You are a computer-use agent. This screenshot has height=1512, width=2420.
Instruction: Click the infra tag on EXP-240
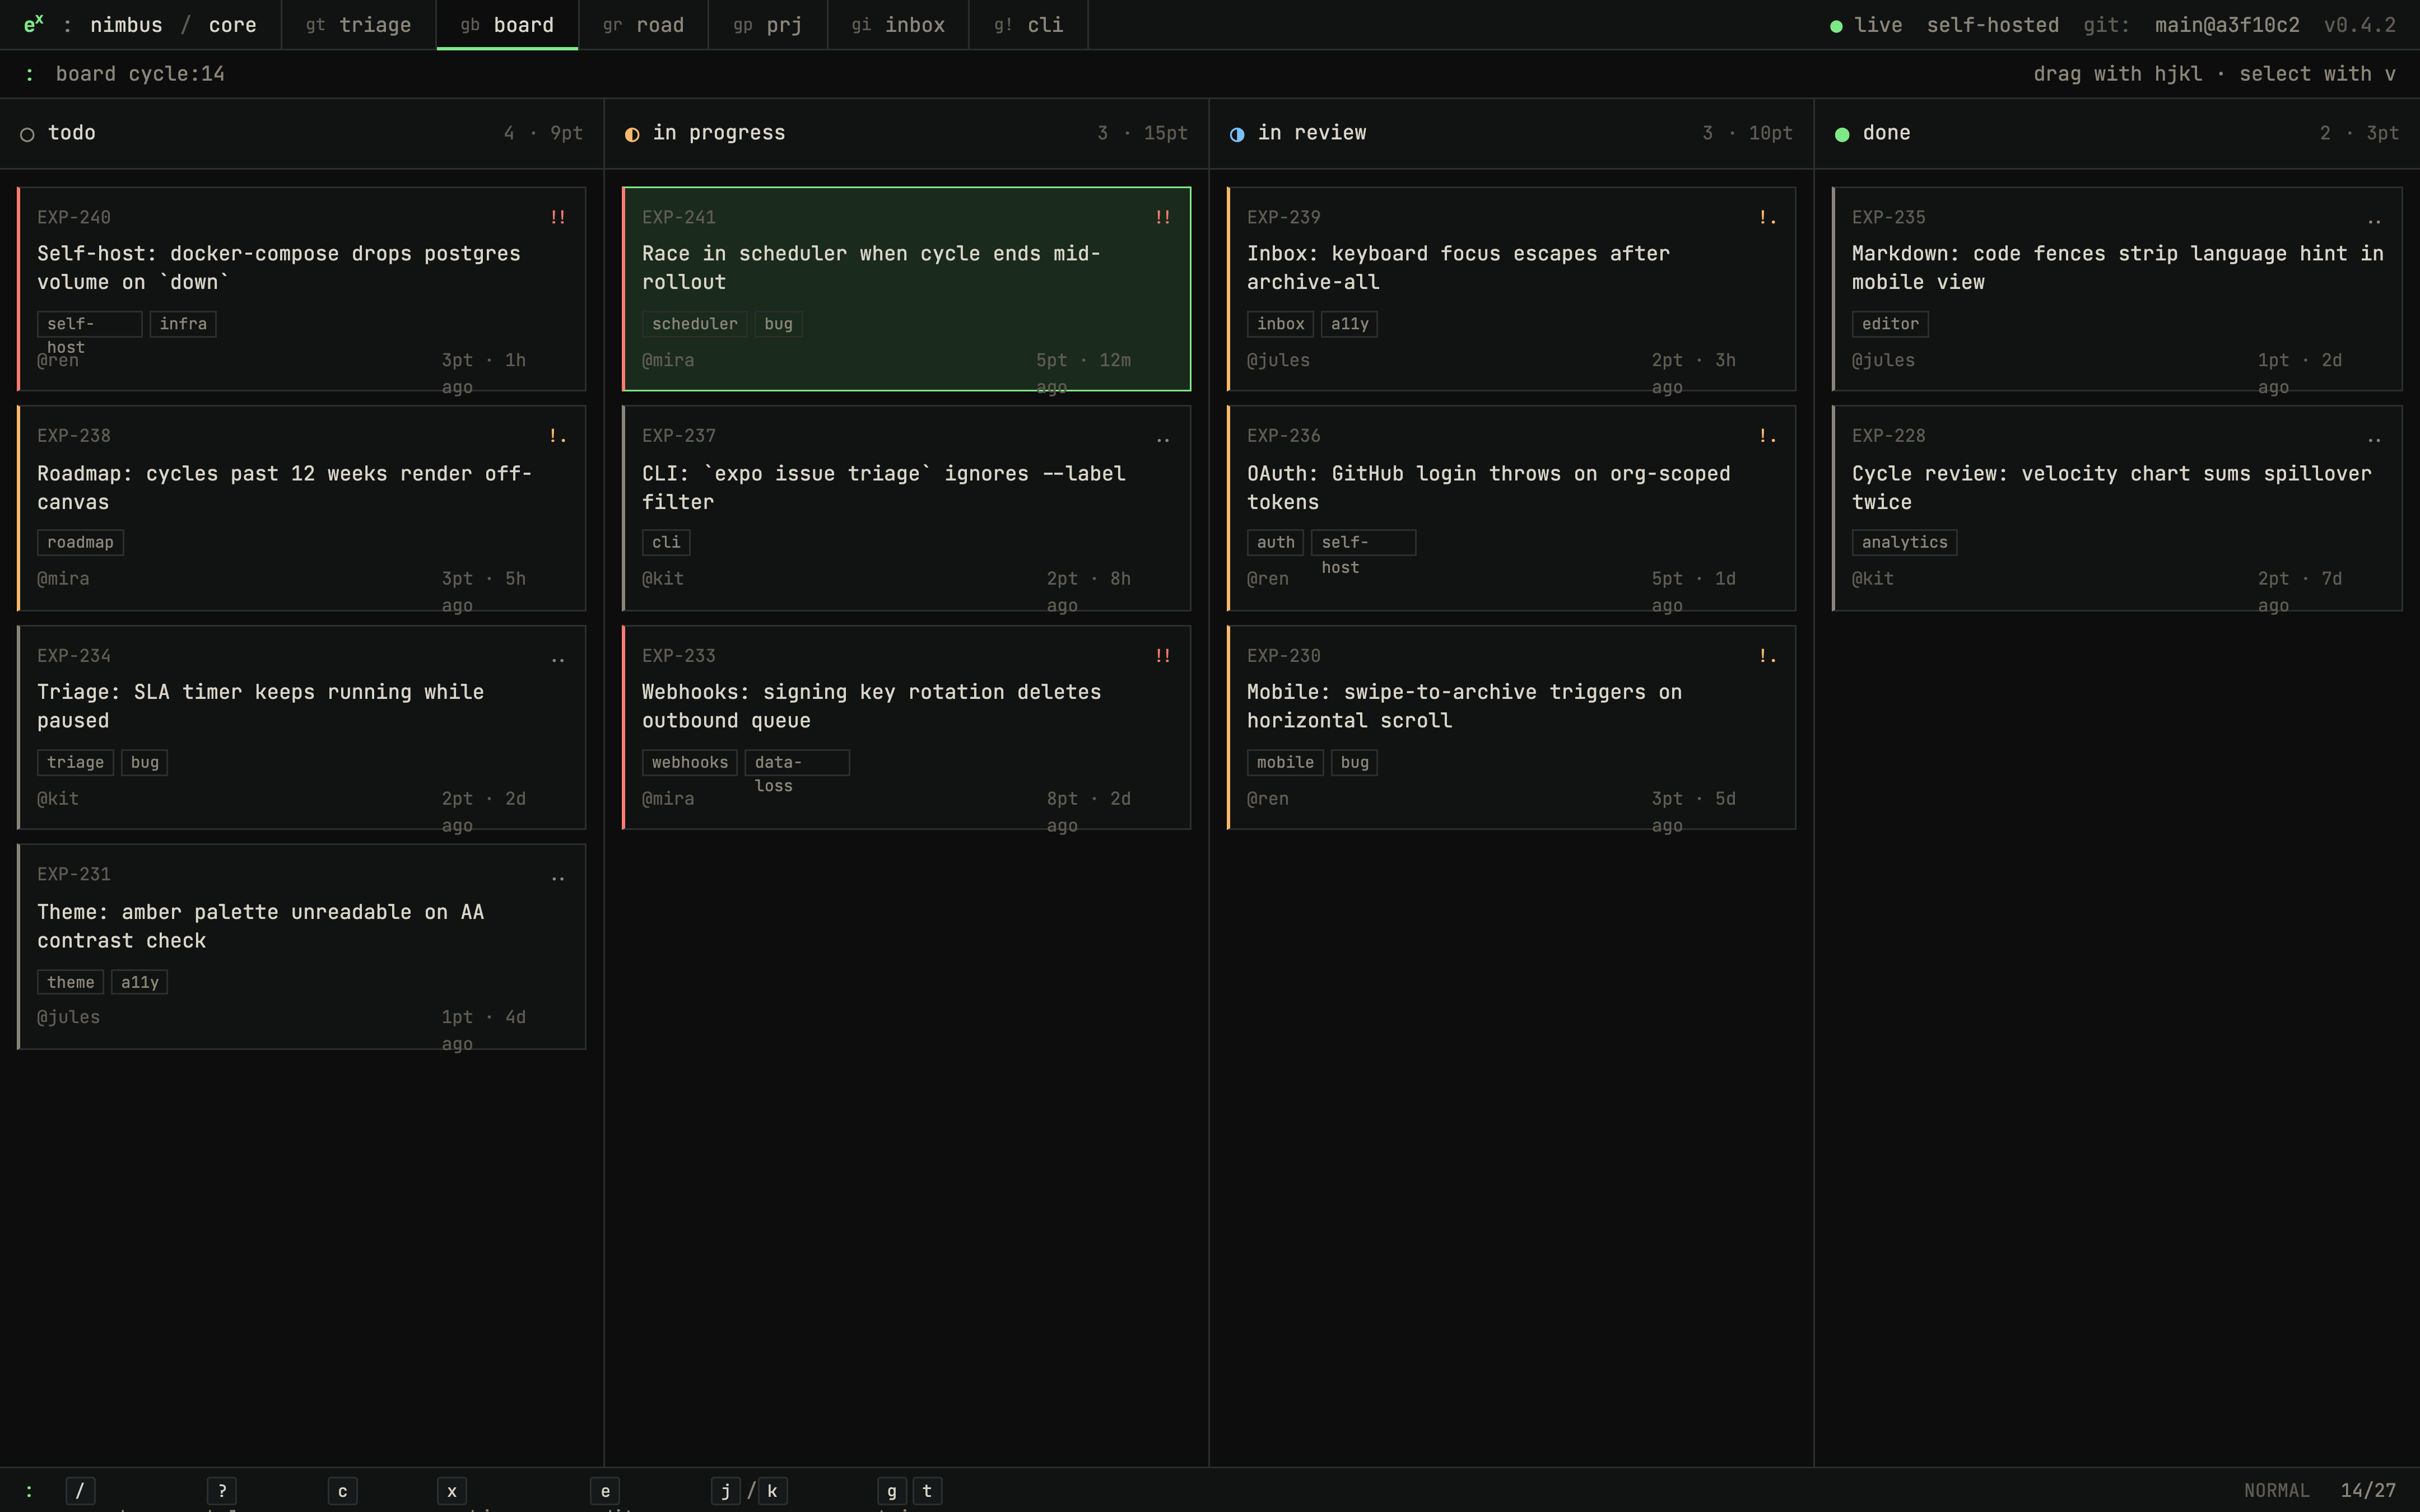(183, 324)
